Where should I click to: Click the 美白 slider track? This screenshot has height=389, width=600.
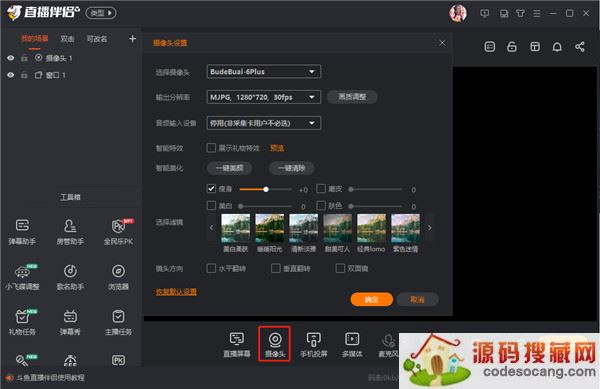(x=265, y=206)
